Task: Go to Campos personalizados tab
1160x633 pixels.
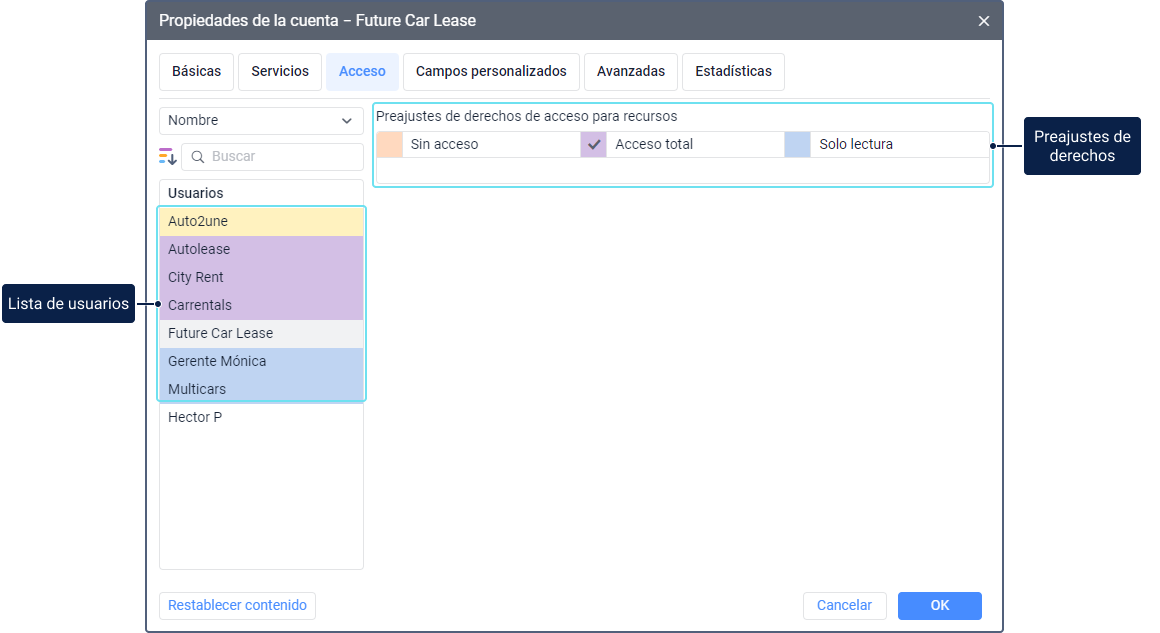Action: 491,72
